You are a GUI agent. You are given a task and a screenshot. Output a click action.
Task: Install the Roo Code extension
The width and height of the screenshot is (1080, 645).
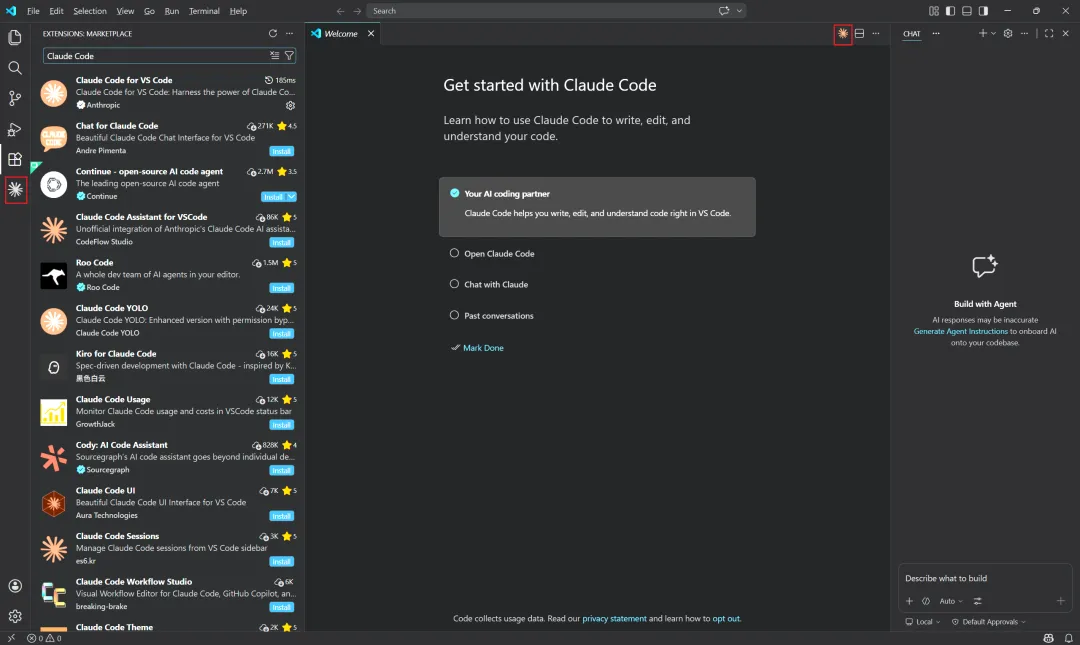click(x=281, y=288)
